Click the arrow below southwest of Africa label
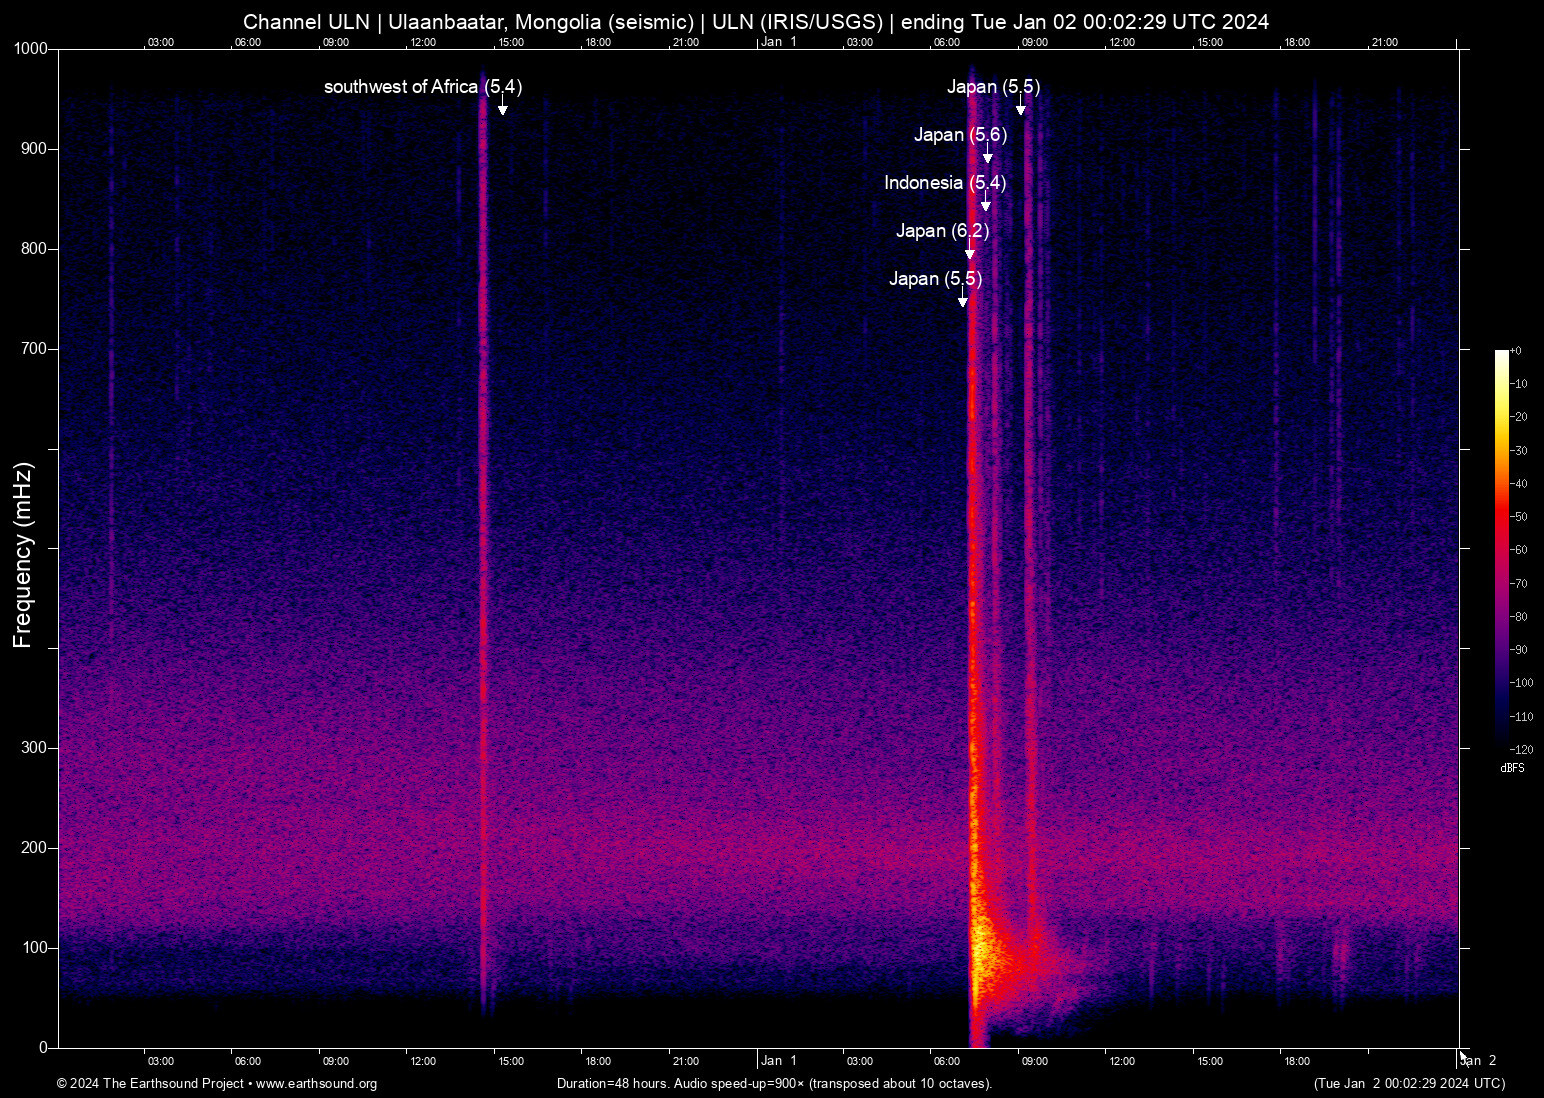This screenshot has width=1544, height=1098. pyautogui.click(x=503, y=108)
